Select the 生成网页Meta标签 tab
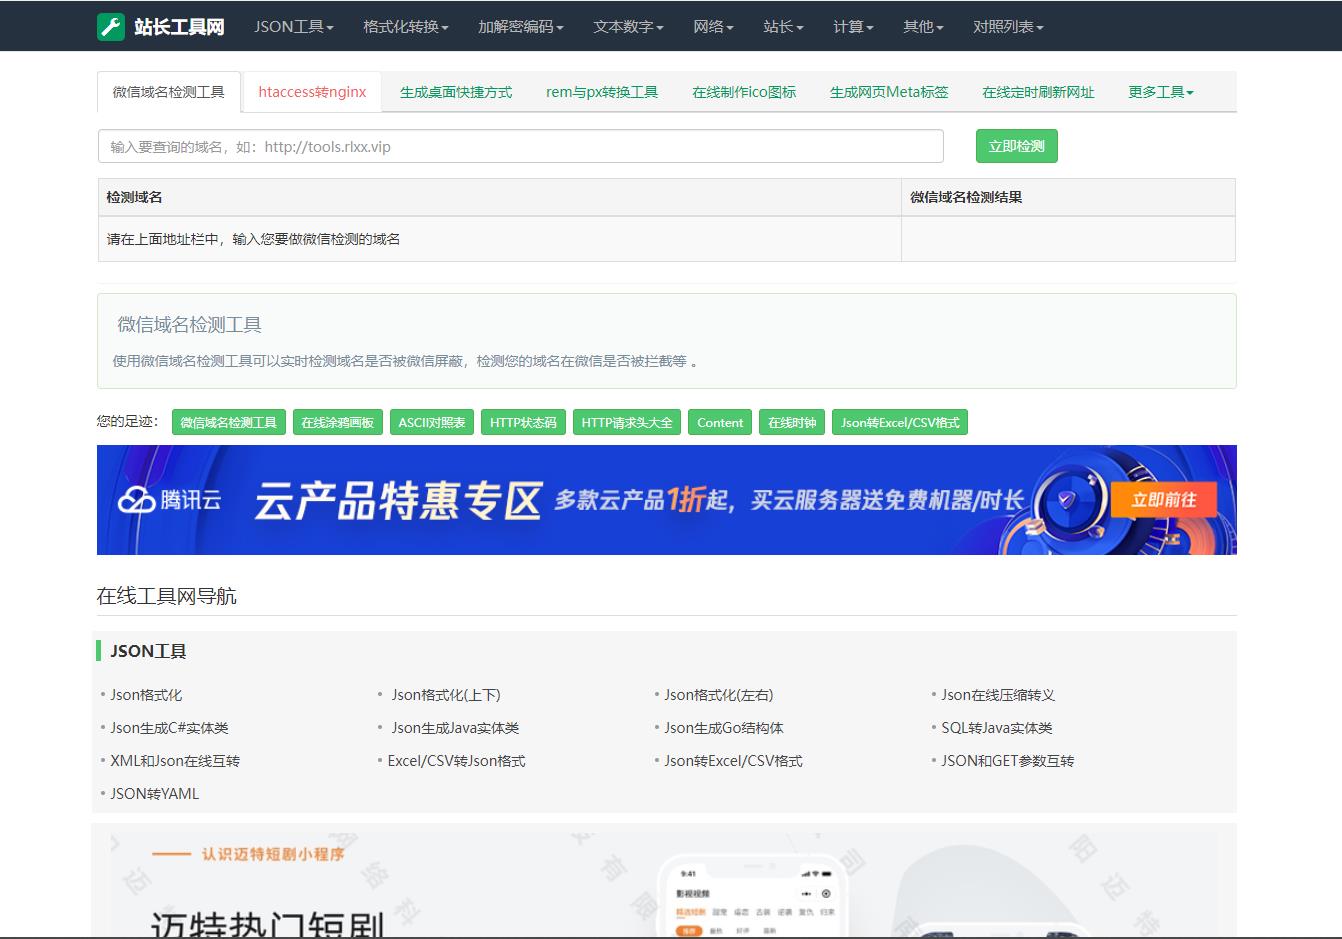Image resolution: width=1342 pixels, height=939 pixels. click(889, 92)
